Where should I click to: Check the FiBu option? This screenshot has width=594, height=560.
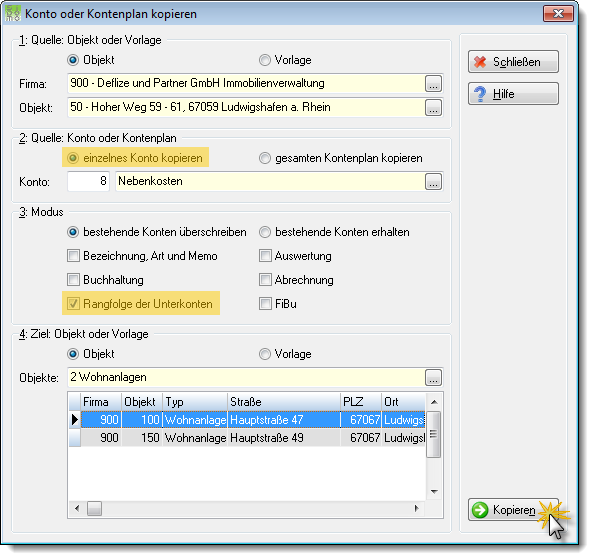click(x=265, y=303)
